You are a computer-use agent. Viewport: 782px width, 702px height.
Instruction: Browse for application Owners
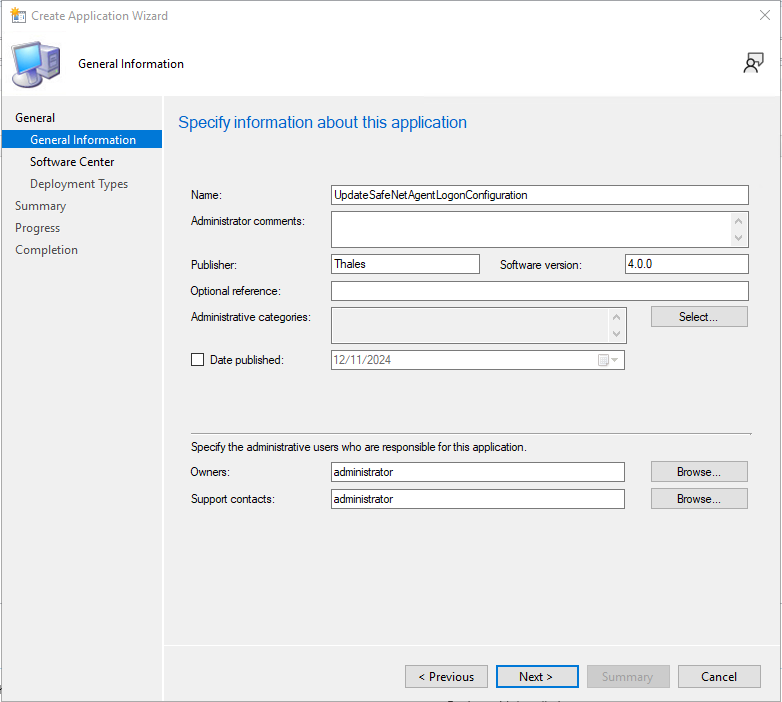699,472
